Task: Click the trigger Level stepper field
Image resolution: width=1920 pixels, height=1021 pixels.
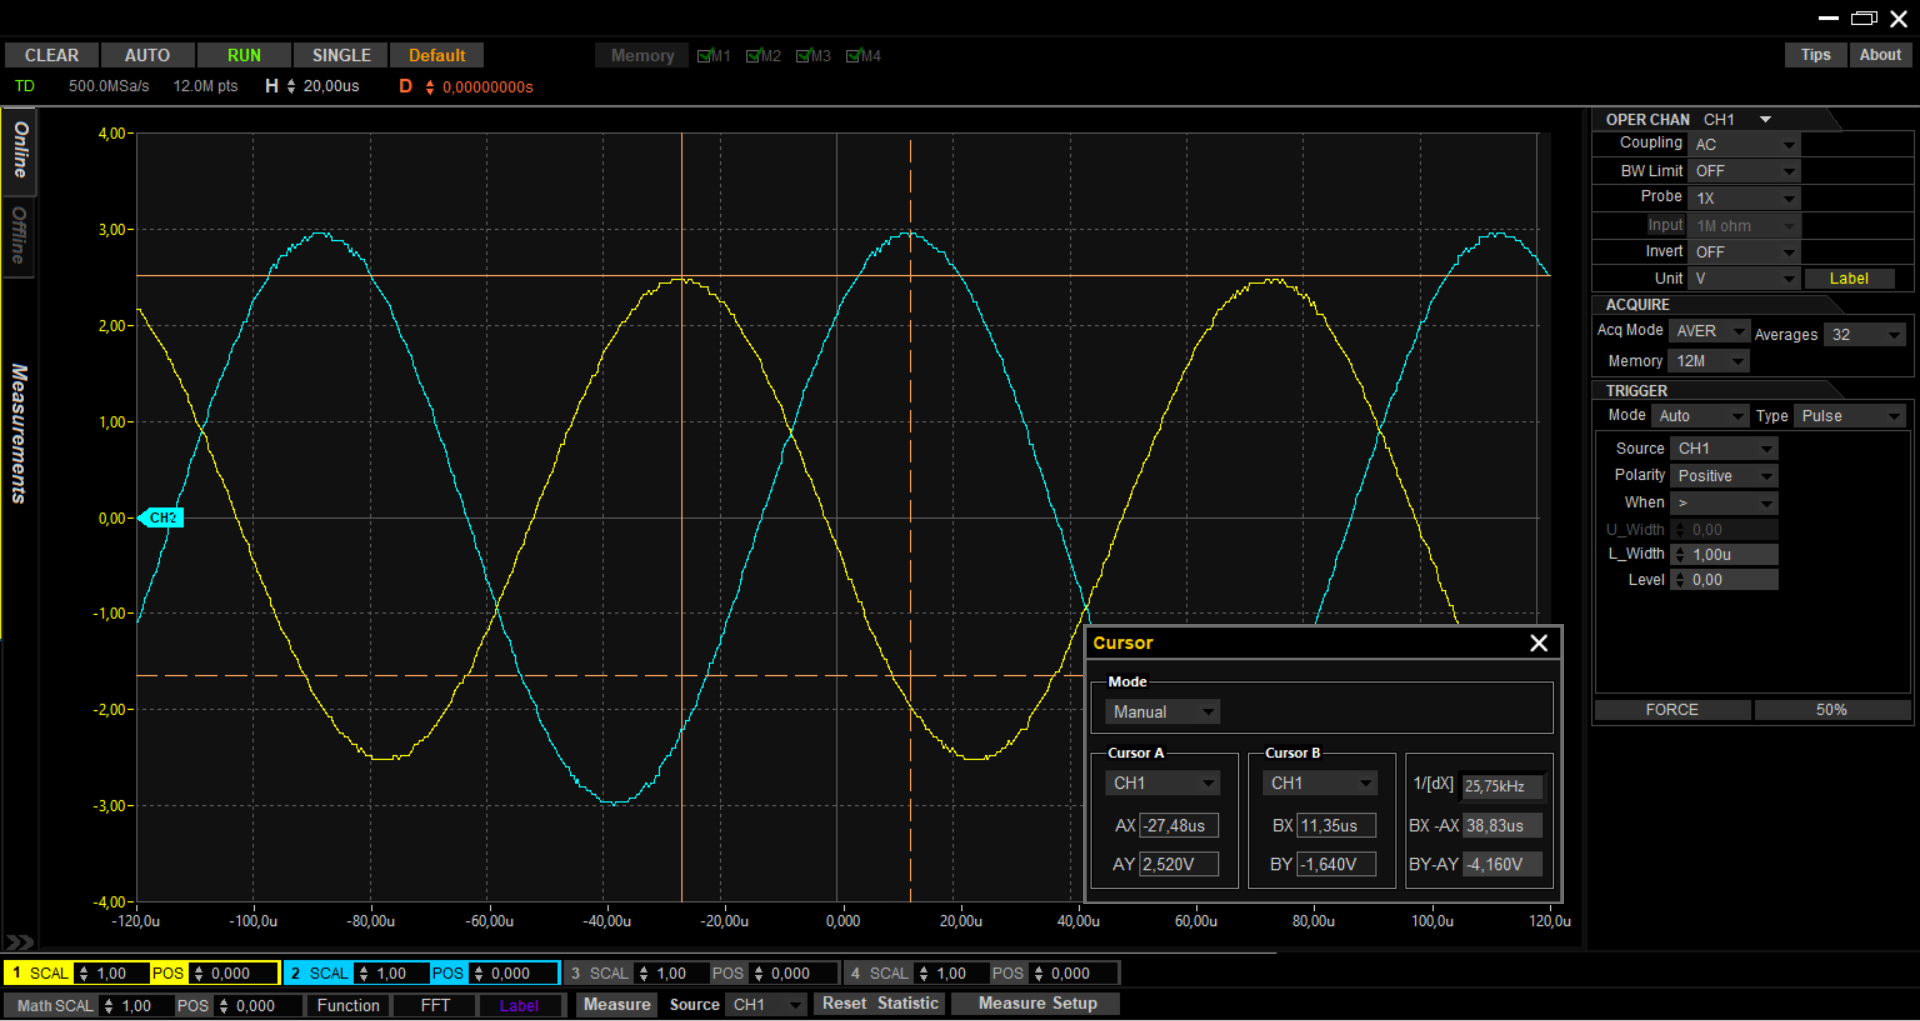Action: 1725,580
